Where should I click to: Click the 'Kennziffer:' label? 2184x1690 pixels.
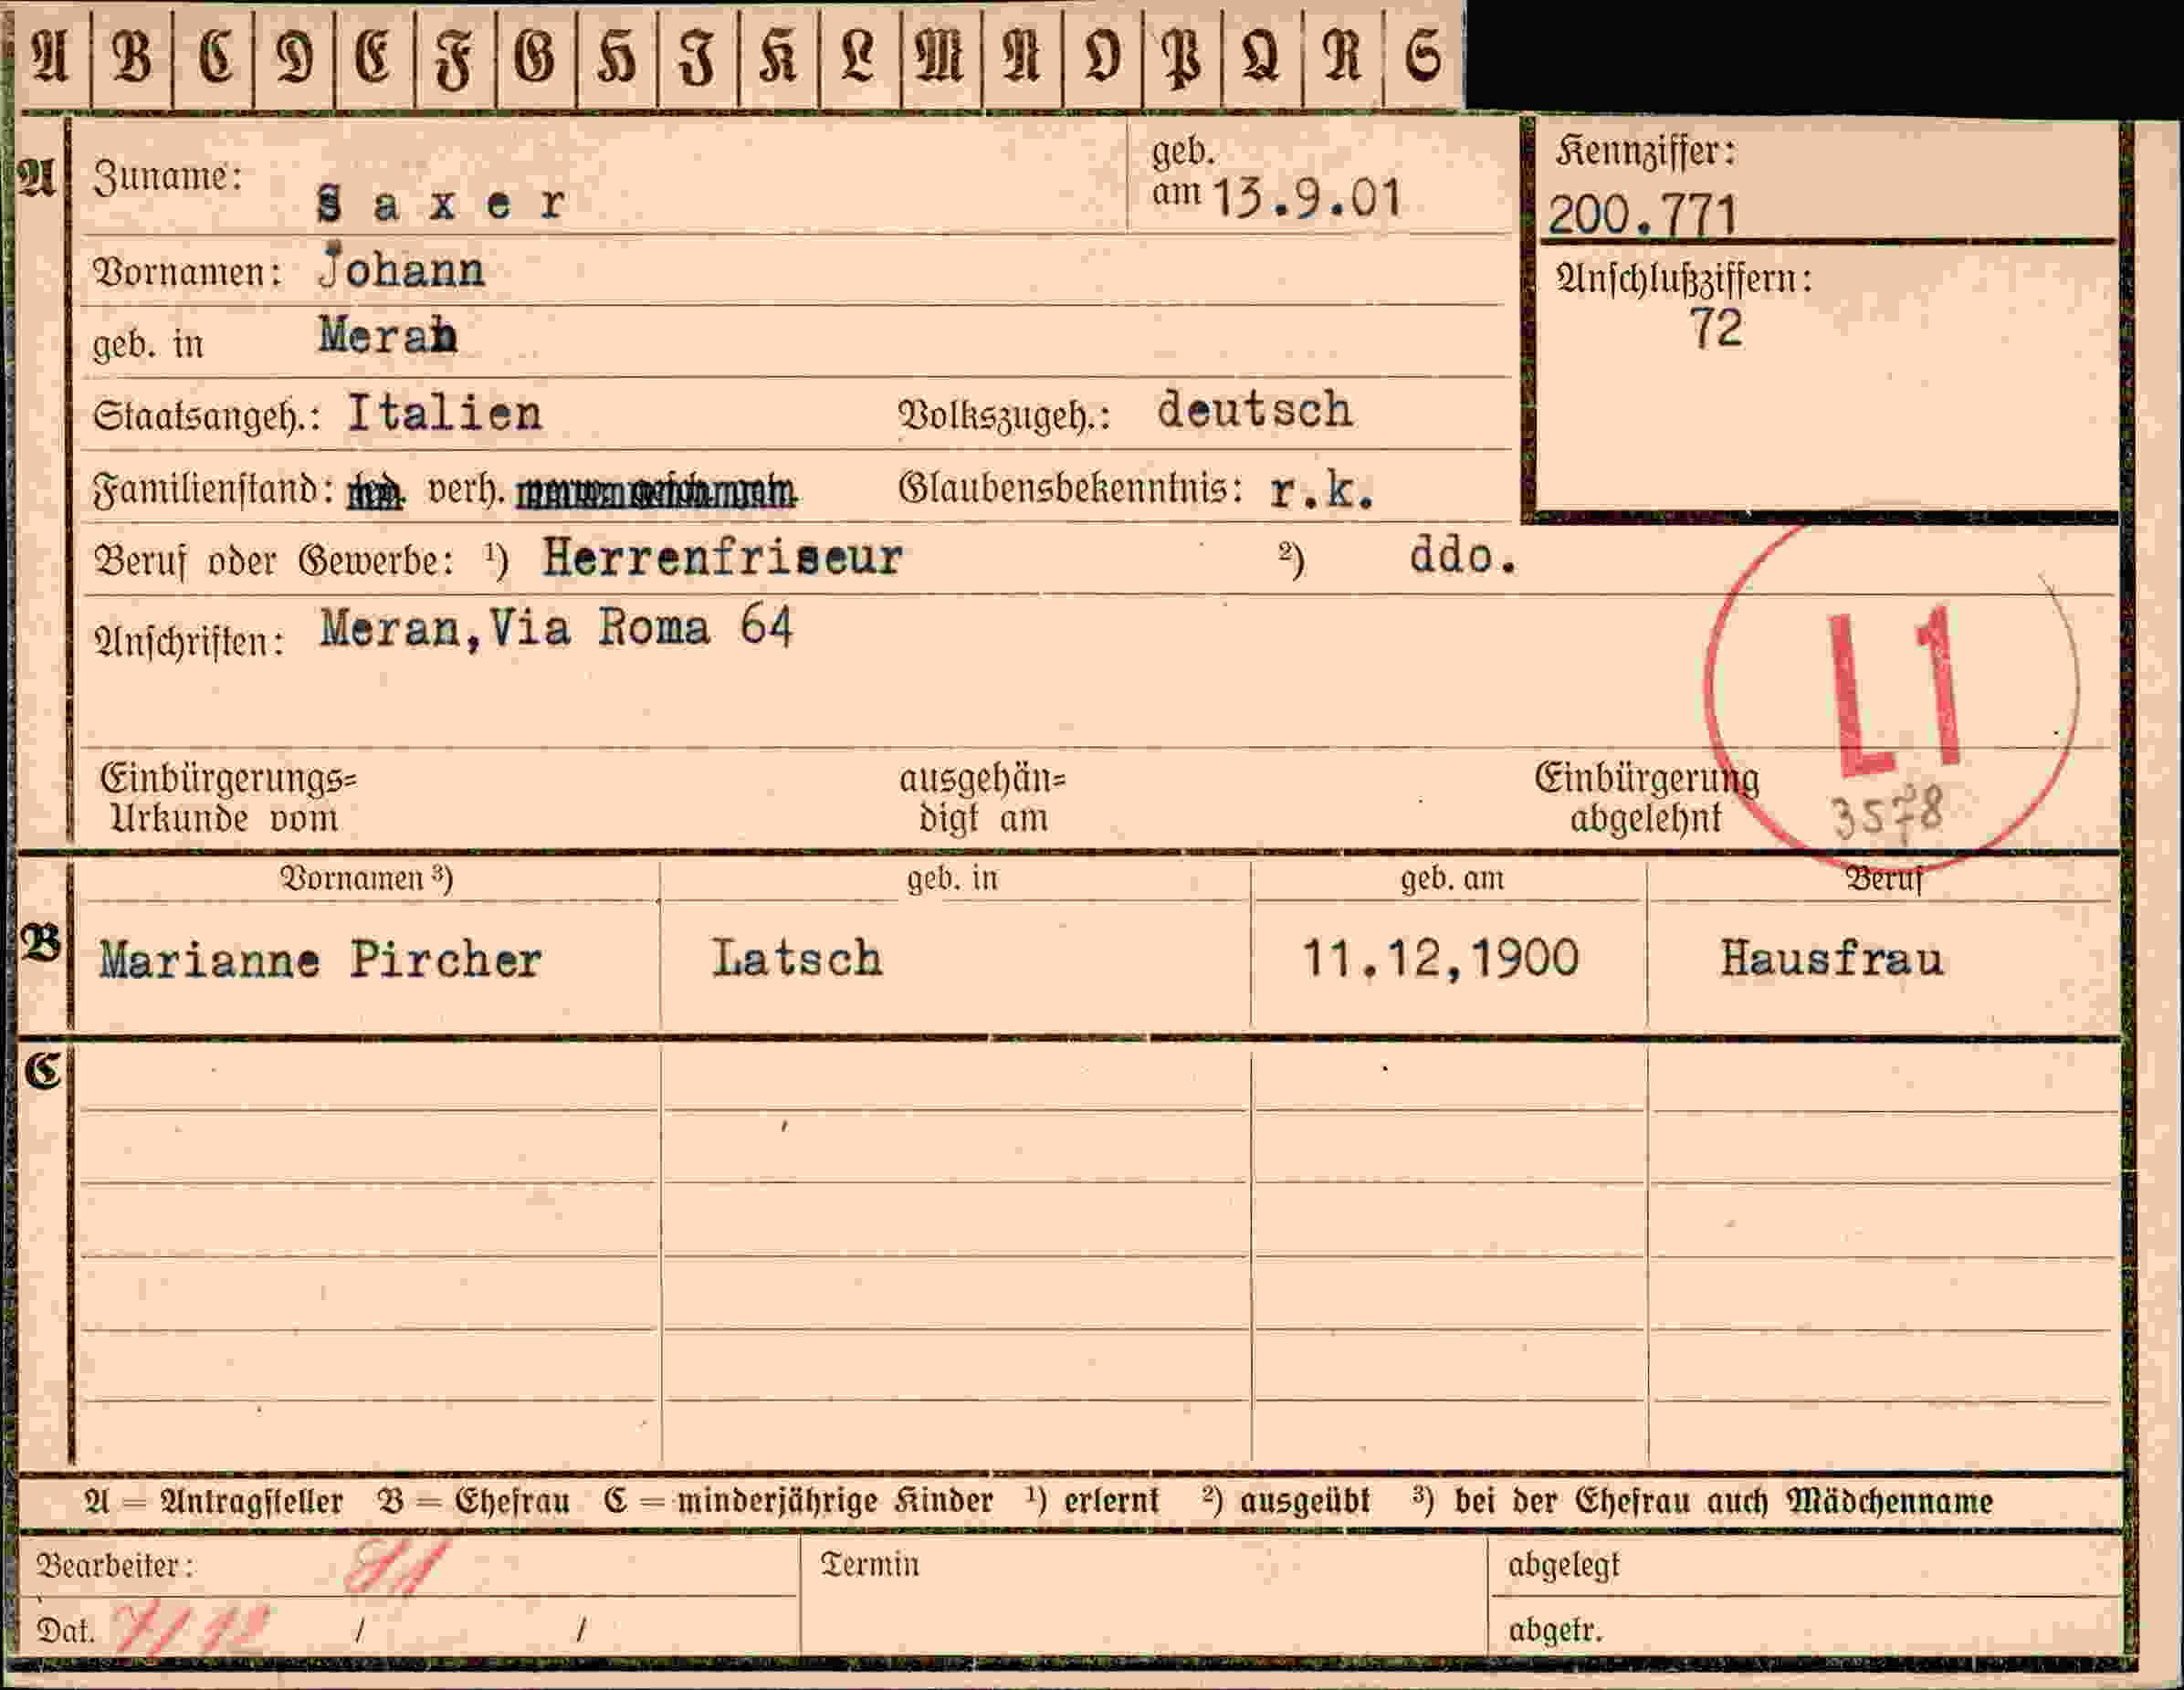click(x=1646, y=151)
